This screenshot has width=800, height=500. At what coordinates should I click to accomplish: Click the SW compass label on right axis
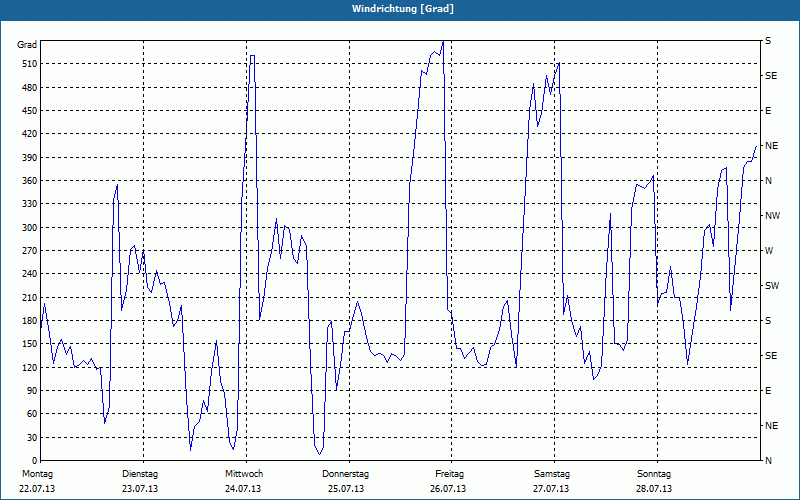[772, 286]
